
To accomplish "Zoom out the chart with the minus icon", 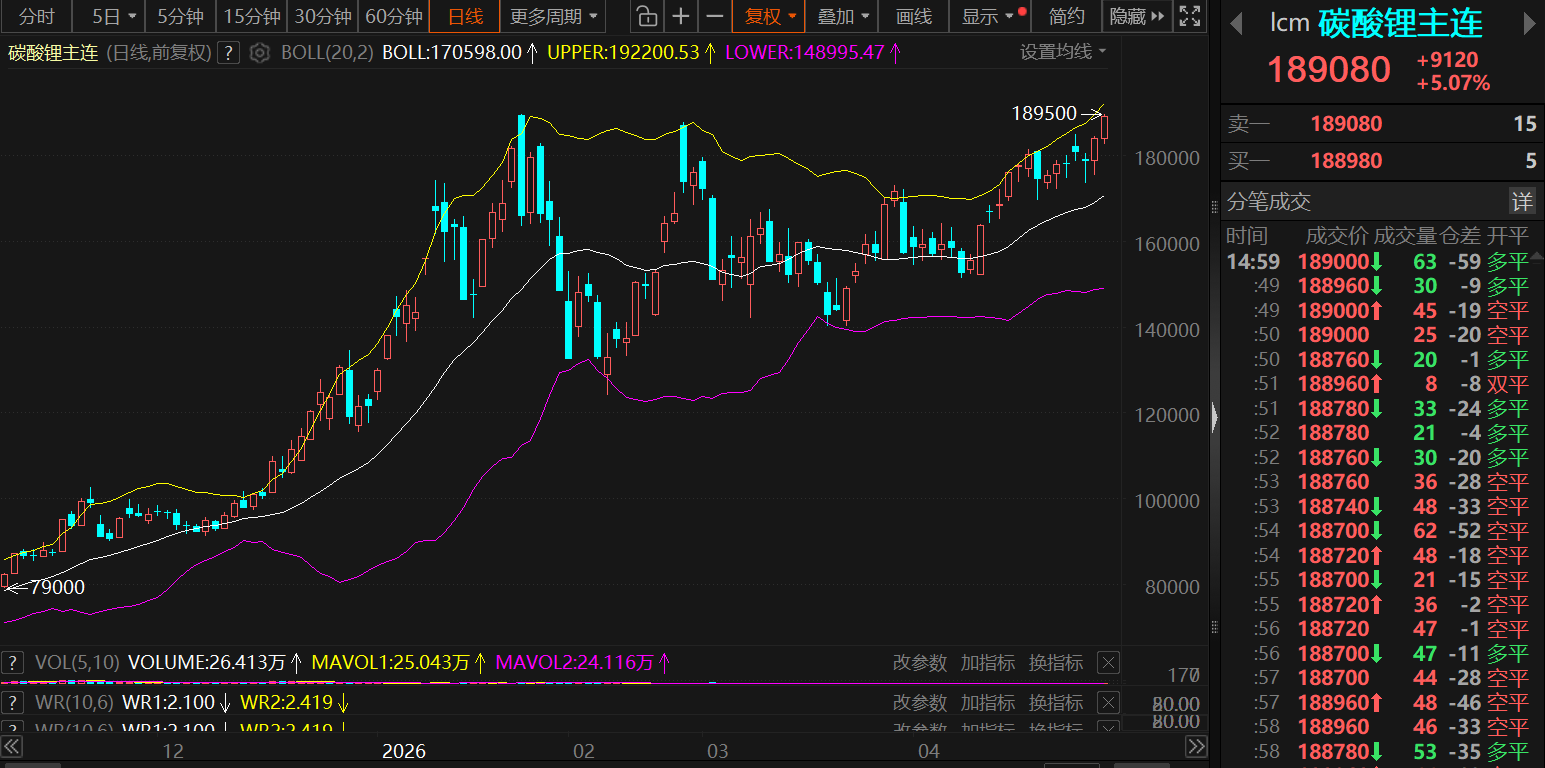I will (x=714, y=16).
